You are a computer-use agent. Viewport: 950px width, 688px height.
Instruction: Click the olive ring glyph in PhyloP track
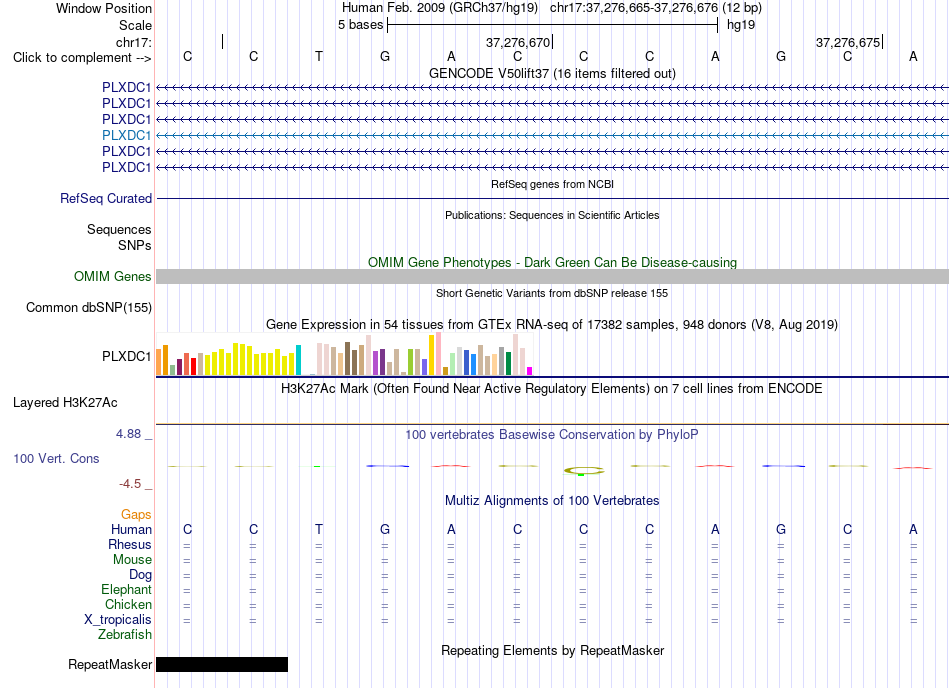(584, 470)
